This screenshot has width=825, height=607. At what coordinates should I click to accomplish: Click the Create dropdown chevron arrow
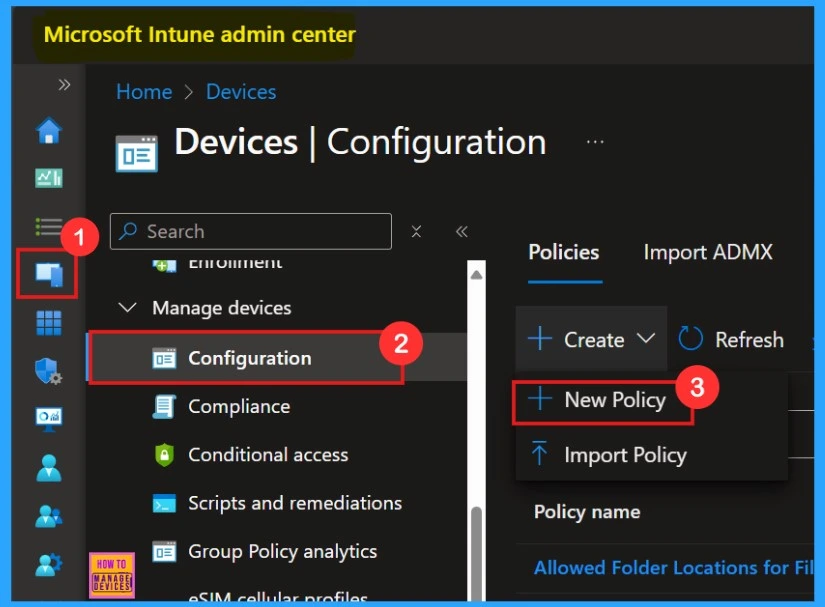[646, 338]
